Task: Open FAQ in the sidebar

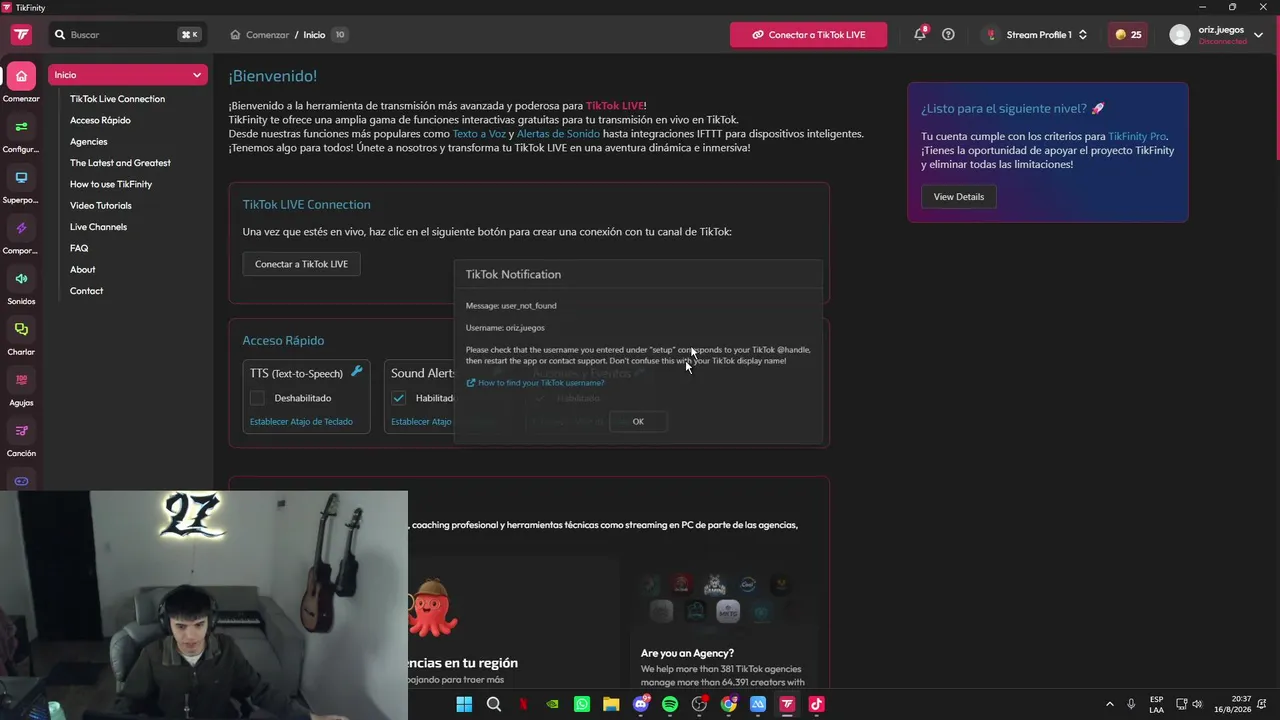Action: [79, 248]
